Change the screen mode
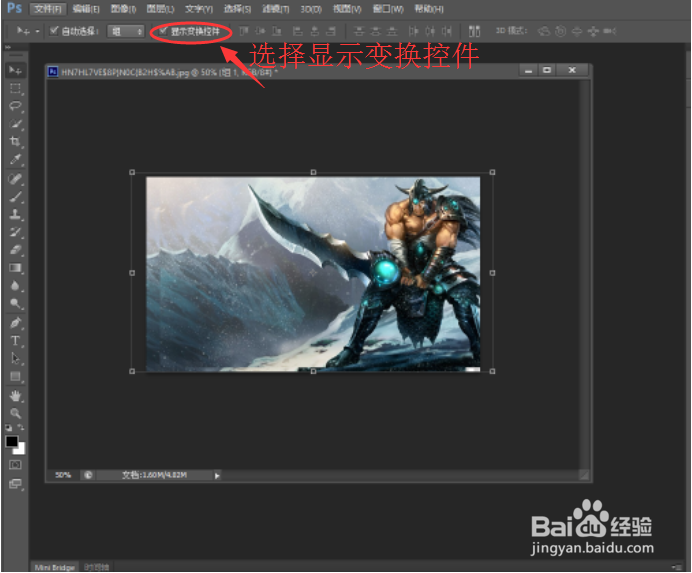The width and height of the screenshot is (692, 573). click(15, 484)
